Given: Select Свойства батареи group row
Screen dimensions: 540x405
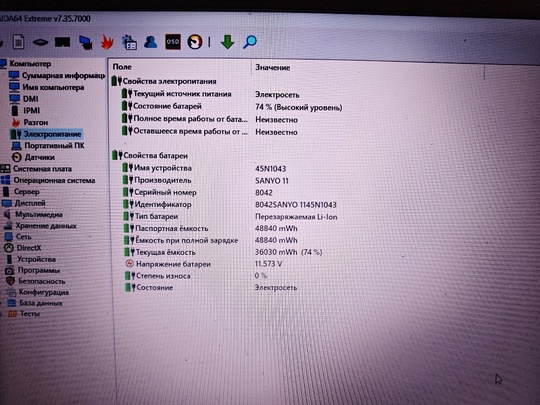Looking at the screenshot, I should point(150,155).
